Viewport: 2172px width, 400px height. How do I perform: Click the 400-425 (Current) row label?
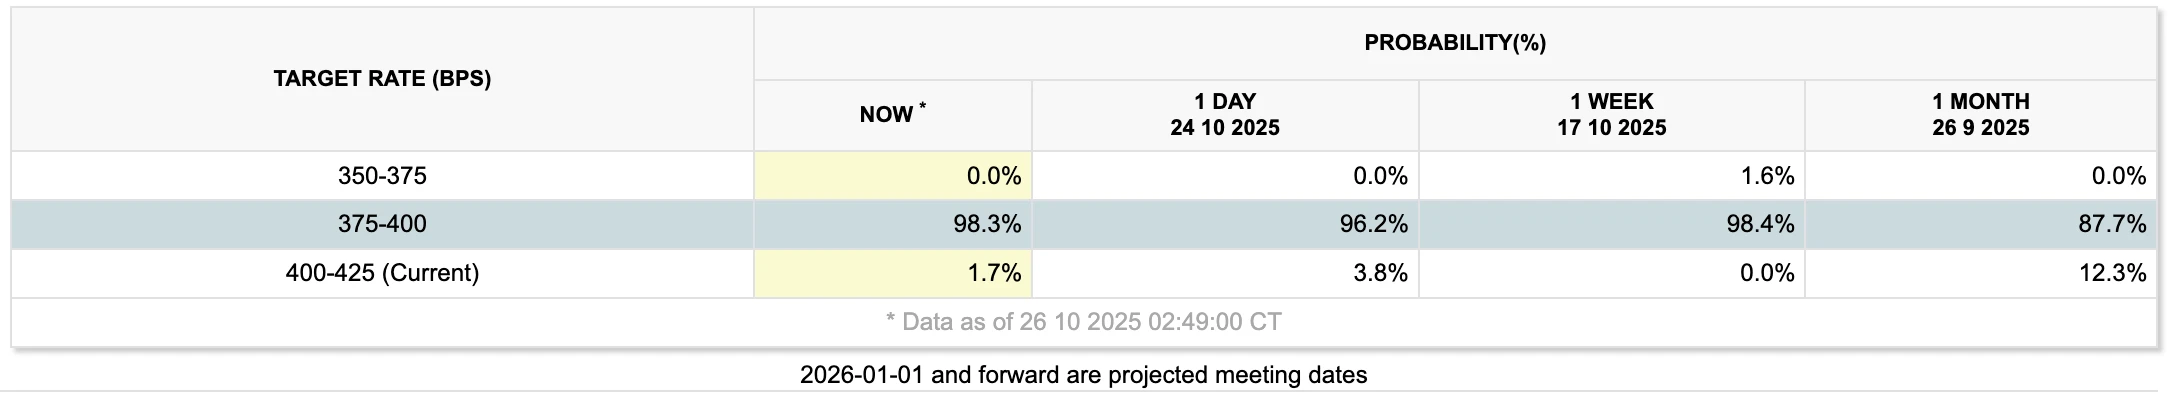coord(382,273)
